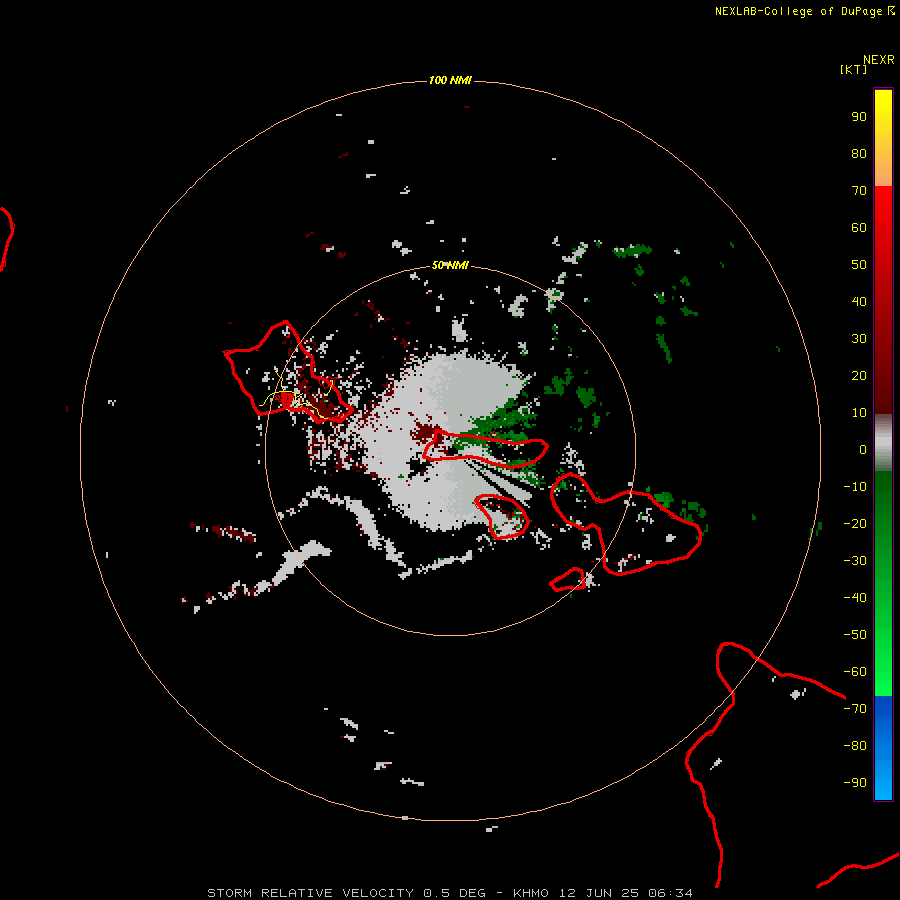Click the 06:34 timestamp in caption
The height and width of the screenshot is (900, 900).
pyautogui.click(x=670, y=893)
